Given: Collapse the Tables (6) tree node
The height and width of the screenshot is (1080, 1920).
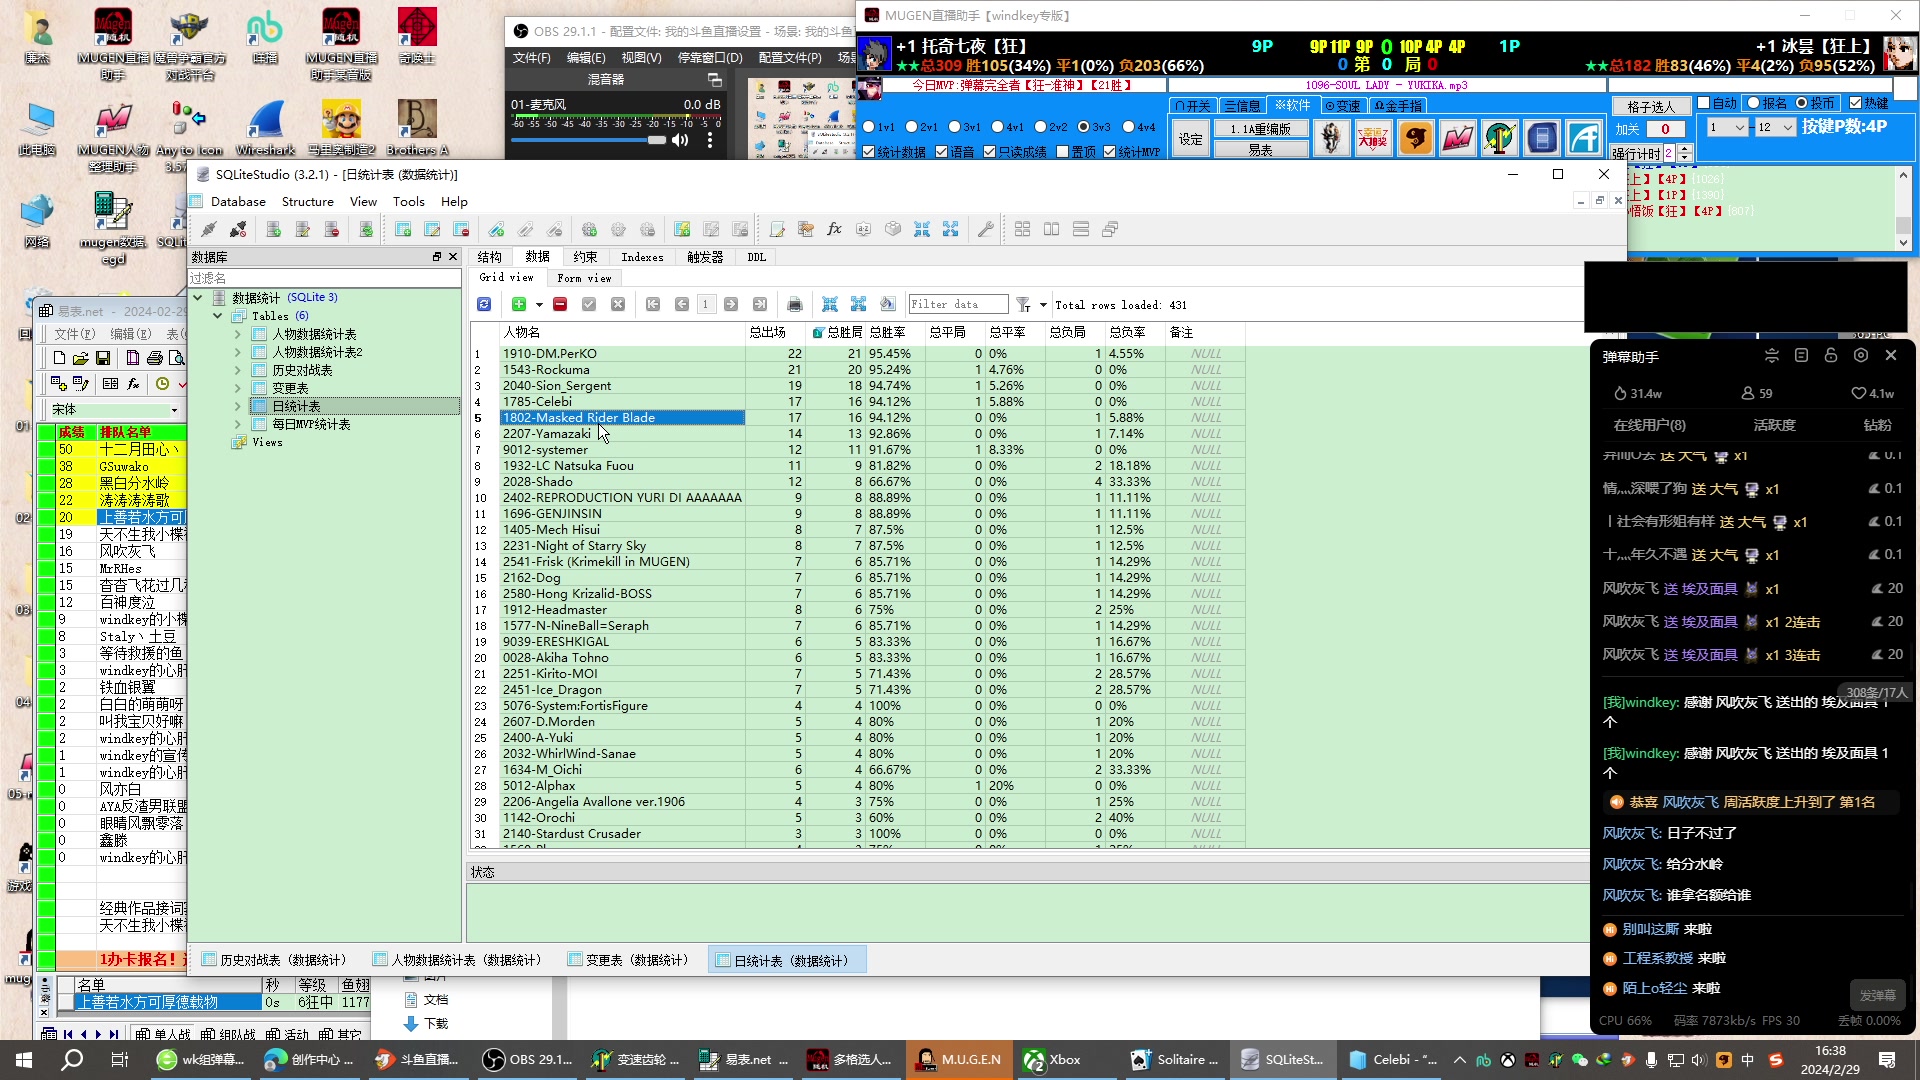Looking at the screenshot, I should pyautogui.click(x=218, y=316).
